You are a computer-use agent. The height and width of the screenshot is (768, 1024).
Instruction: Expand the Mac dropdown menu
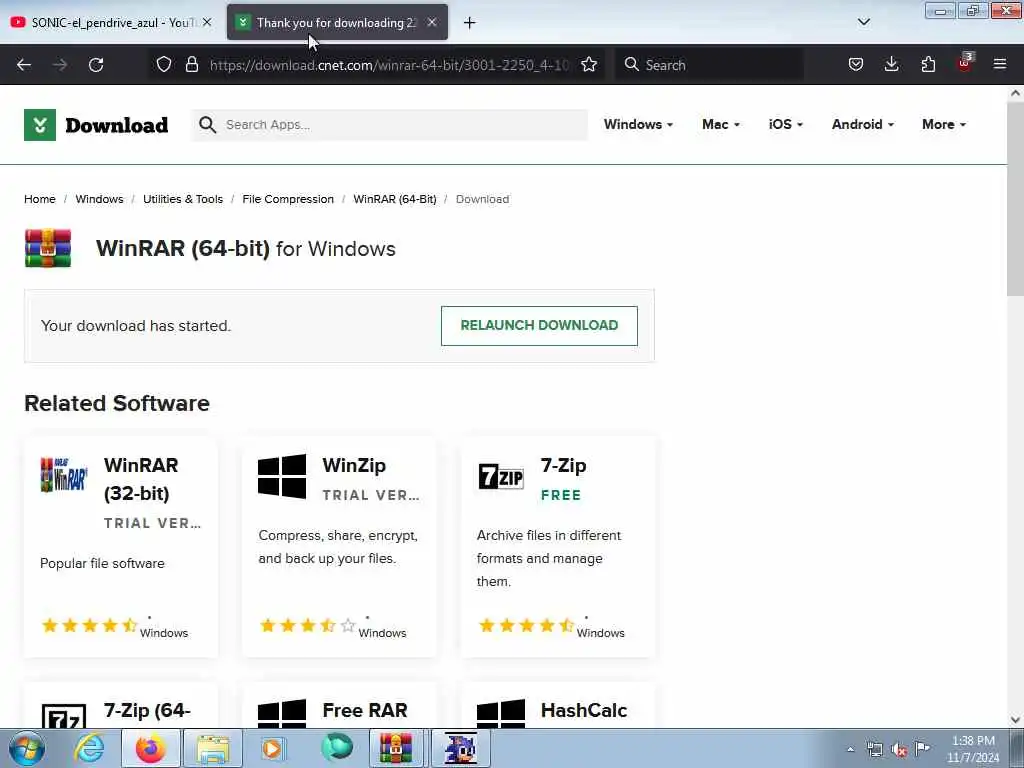pos(721,124)
